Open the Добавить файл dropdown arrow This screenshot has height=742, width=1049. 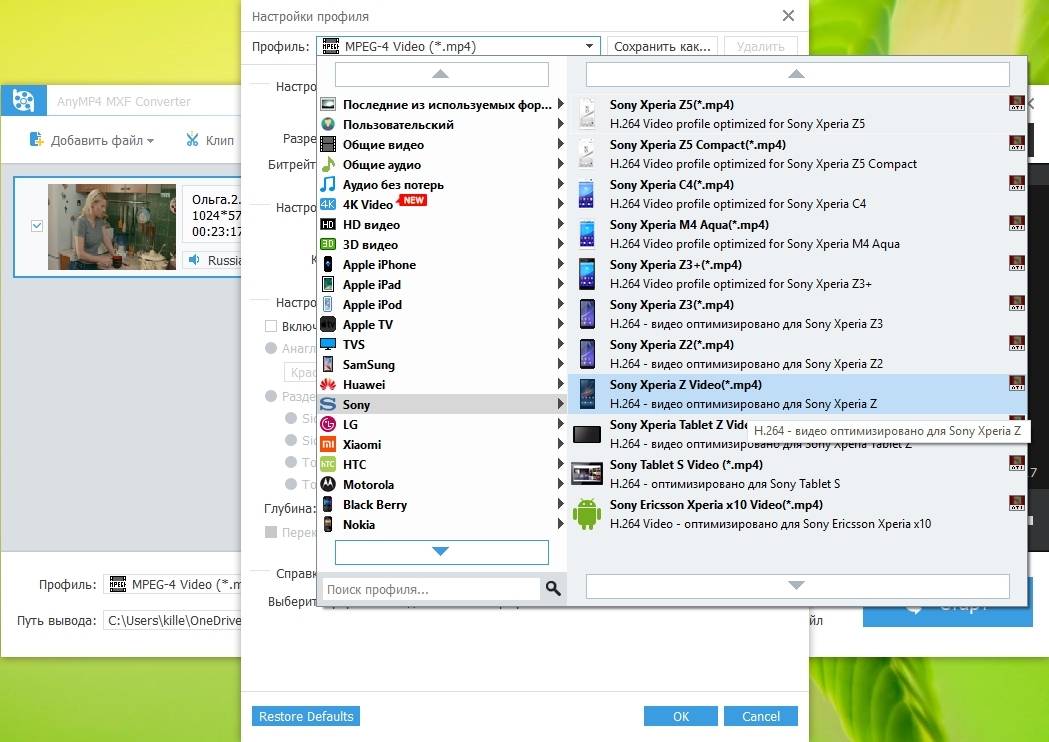tap(151, 141)
